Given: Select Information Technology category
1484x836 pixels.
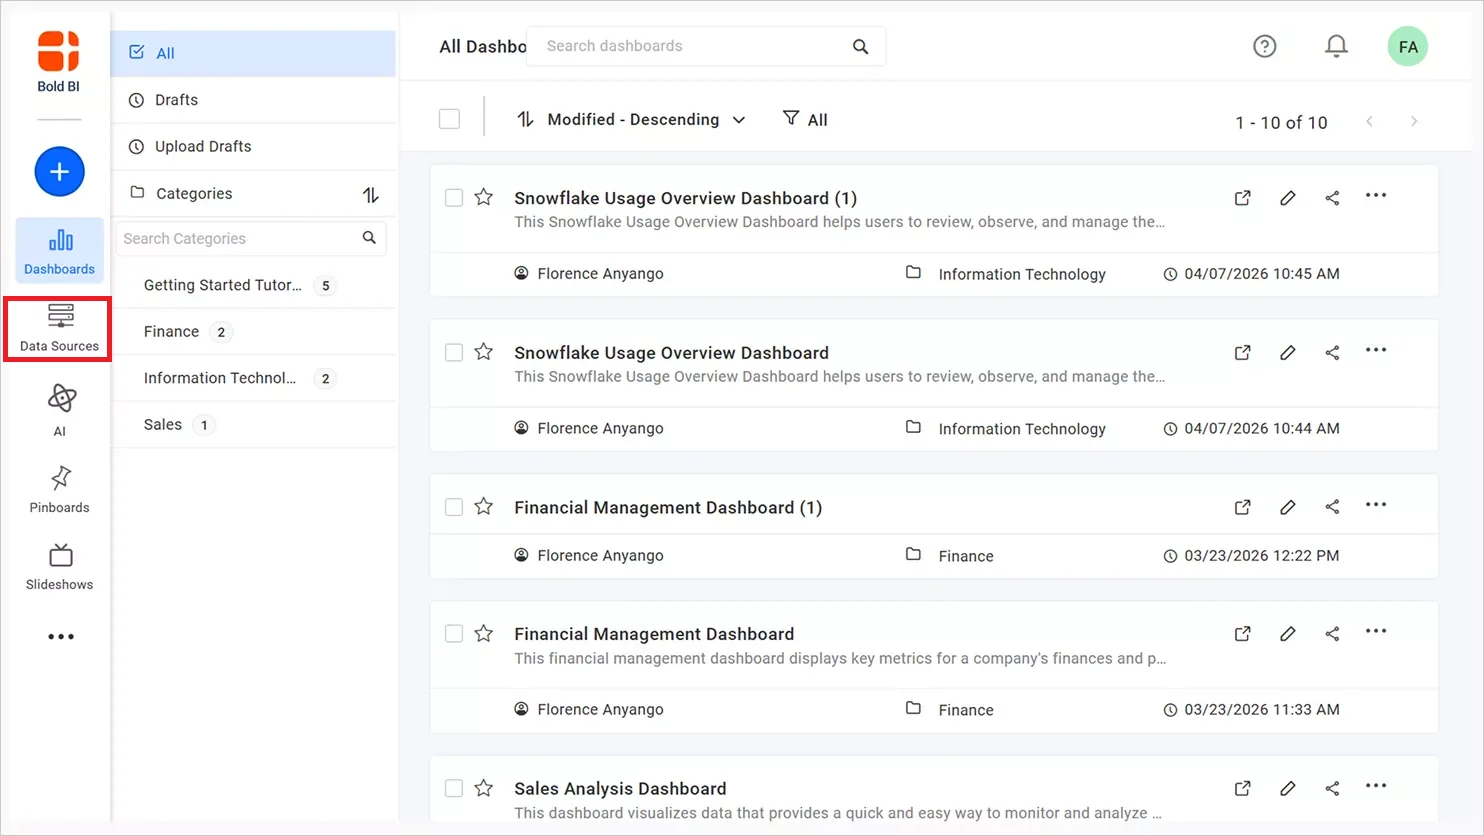Looking at the screenshot, I should coord(254,378).
